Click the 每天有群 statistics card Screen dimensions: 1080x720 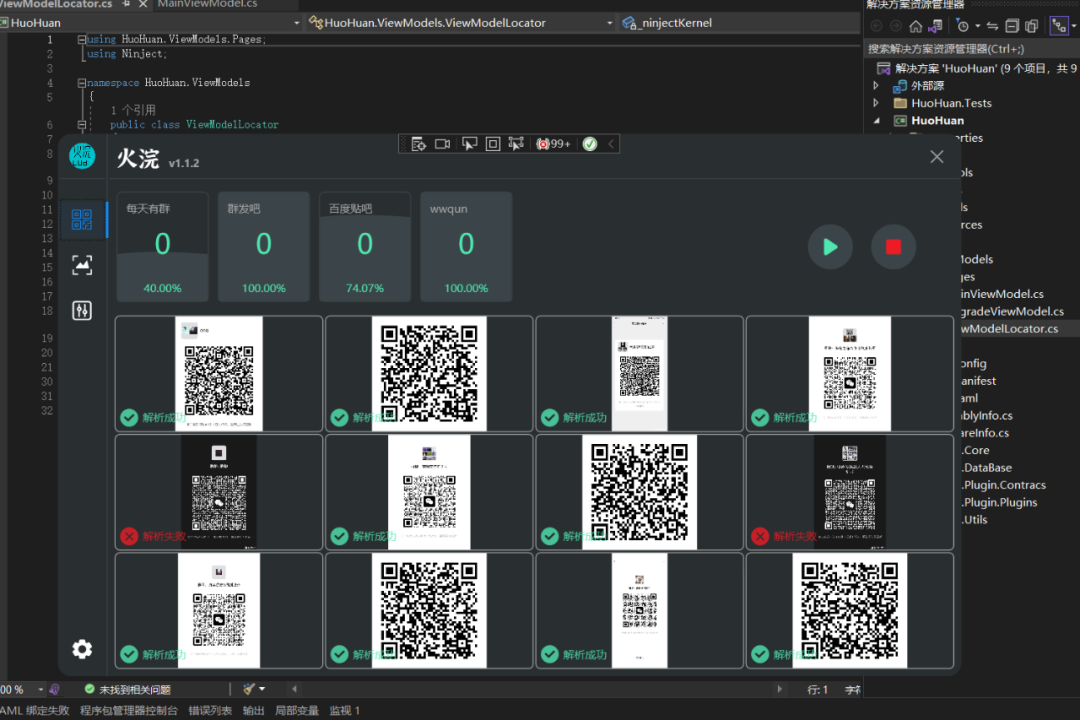click(163, 247)
